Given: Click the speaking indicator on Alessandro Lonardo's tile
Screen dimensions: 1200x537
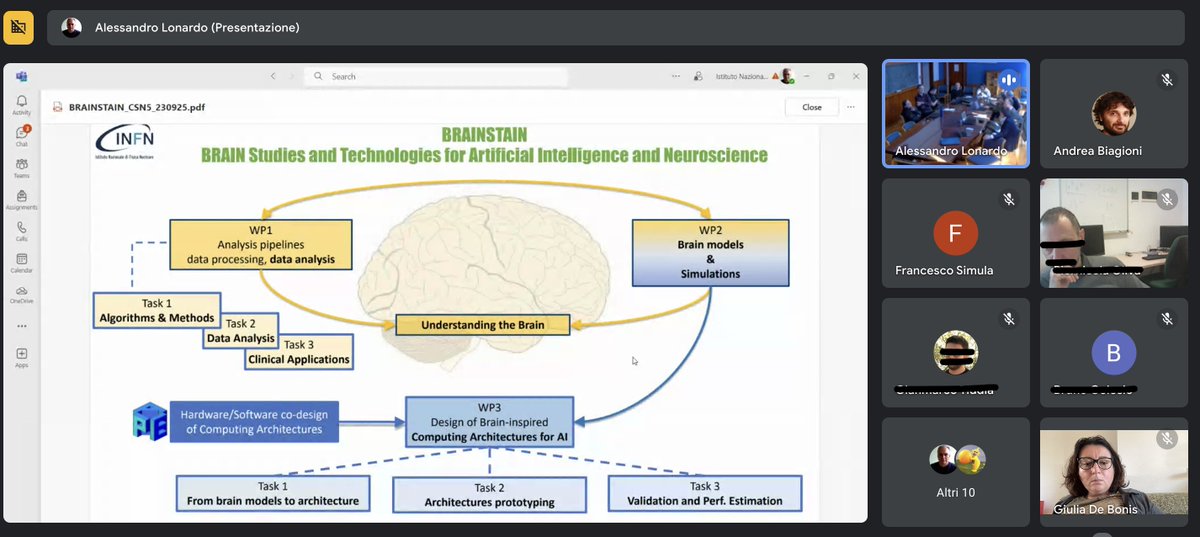Looking at the screenshot, I should pyautogui.click(x=1008, y=80).
